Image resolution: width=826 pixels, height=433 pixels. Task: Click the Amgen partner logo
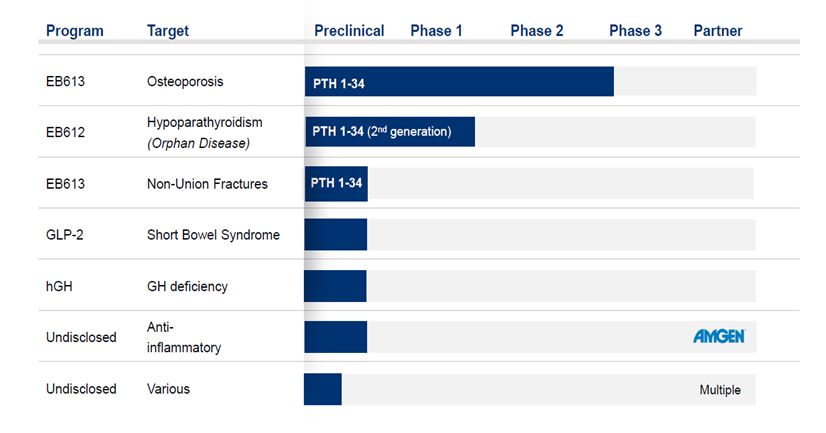(718, 336)
